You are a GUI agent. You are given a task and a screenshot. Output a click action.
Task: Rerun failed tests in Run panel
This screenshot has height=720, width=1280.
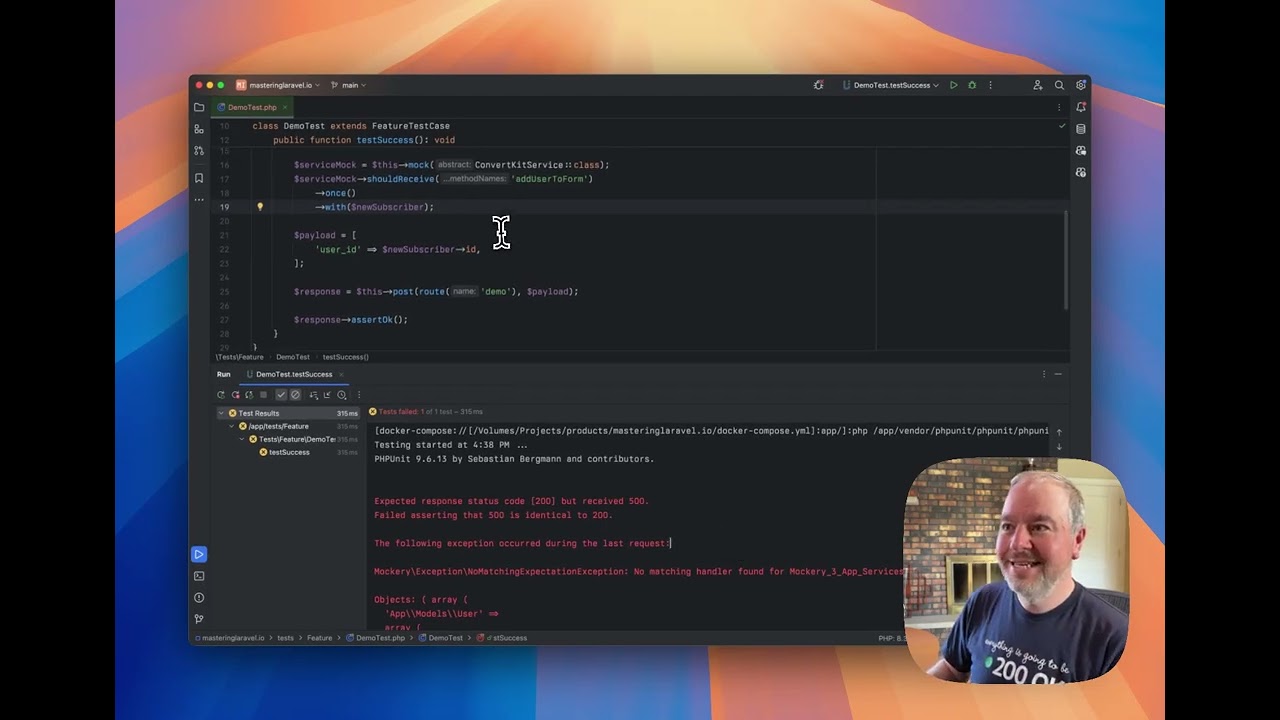[x=235, y=395]
